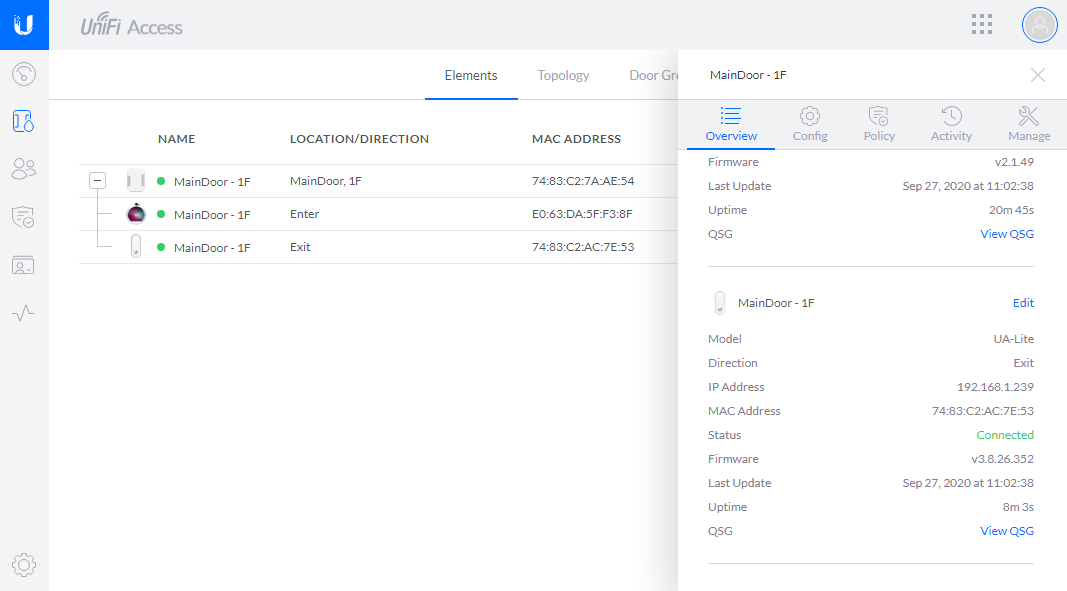Open the Ubiquiti logo home button

click(x=24, y=25)
